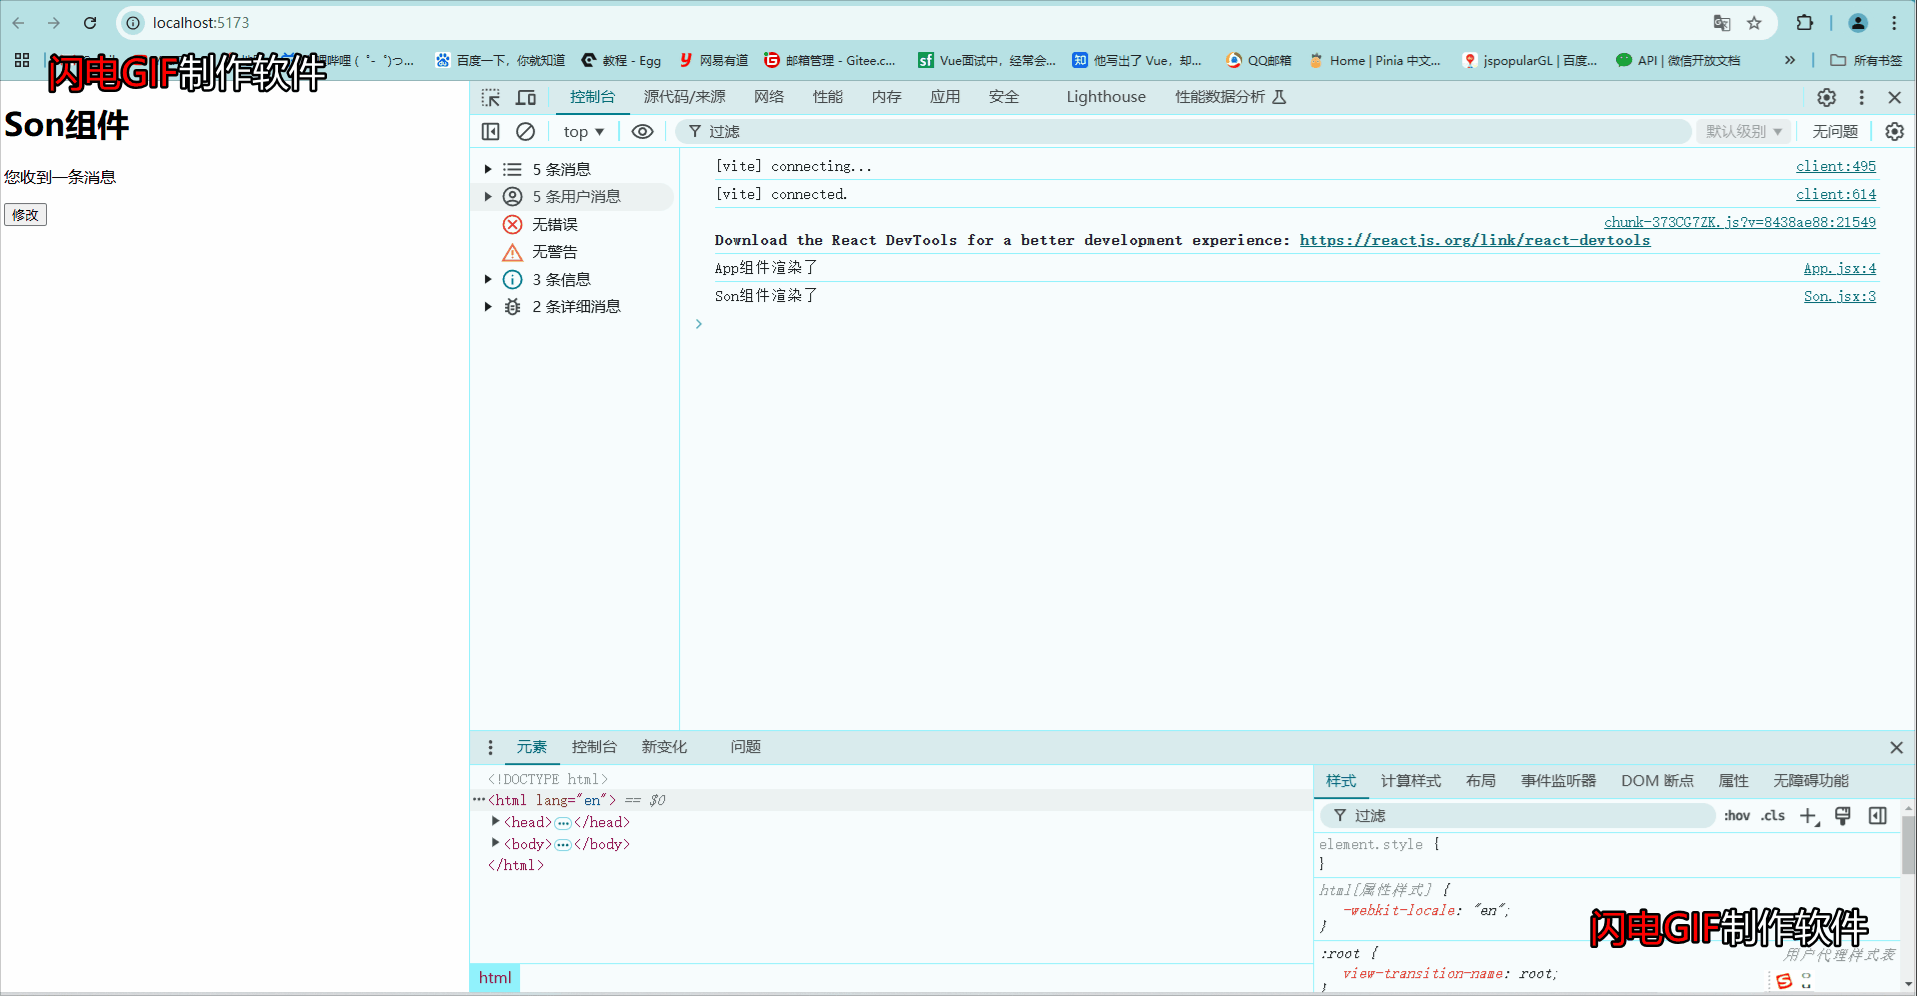Add a new style rule with the plus icon
This screenshot has height=996, width=1917.
click(1807, 815)
